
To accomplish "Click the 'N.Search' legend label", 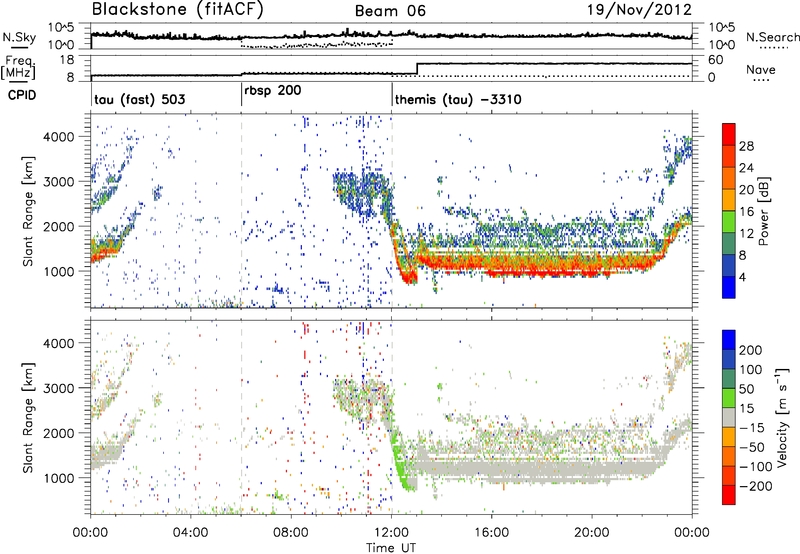I will (x=773, y=37).
